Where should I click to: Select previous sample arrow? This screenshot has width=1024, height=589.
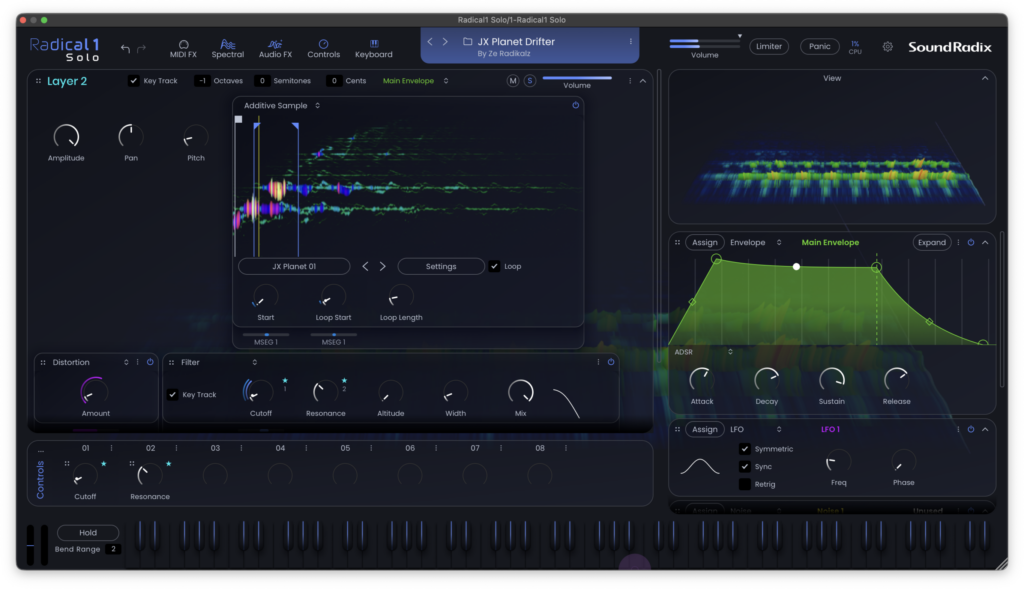[365, 266]
